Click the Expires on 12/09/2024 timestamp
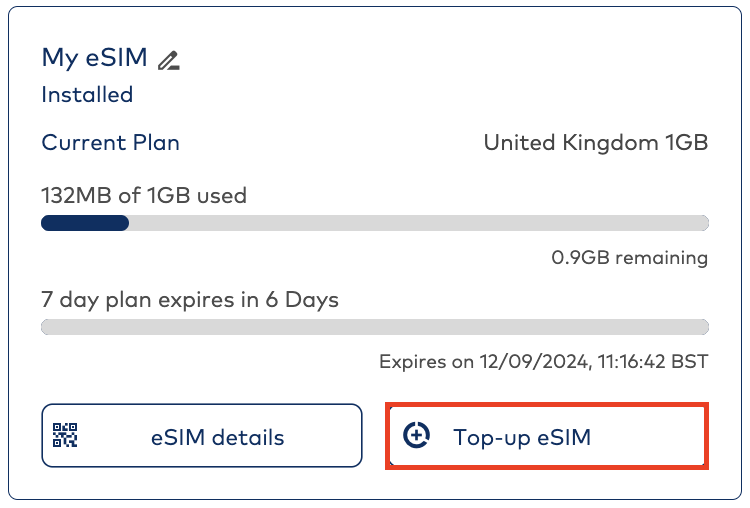Screen dimensions: 750x508 click(543, 362)
